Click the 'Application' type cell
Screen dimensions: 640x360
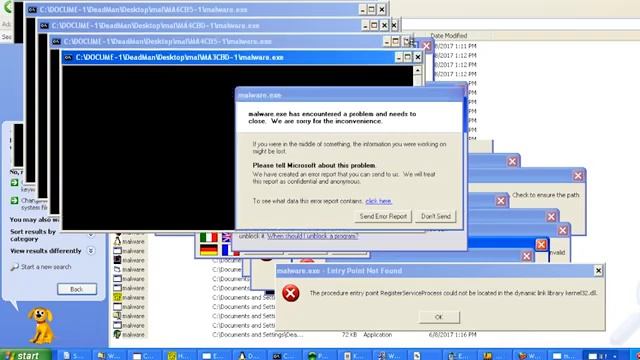378,334
